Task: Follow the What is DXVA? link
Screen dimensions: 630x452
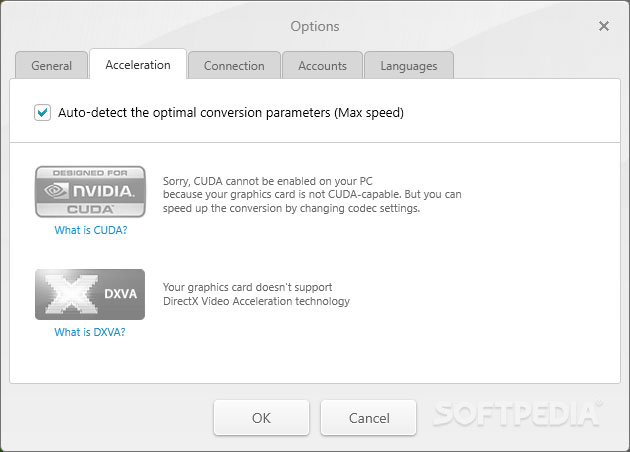Action: click(90, 332)
